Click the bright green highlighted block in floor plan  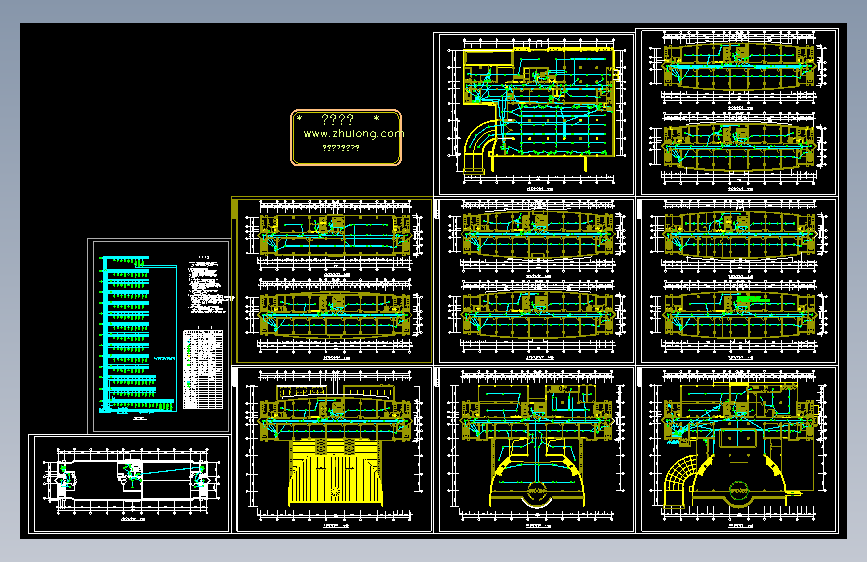pos(752,299)
